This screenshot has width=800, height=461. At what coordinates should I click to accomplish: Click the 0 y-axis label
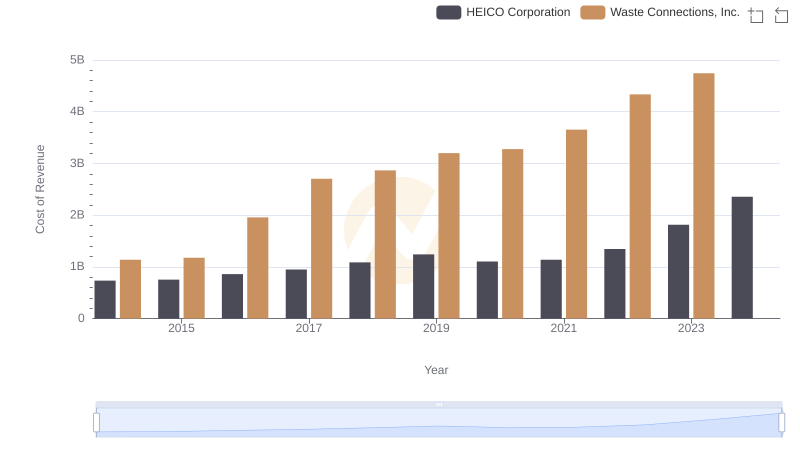coord(81,319)
